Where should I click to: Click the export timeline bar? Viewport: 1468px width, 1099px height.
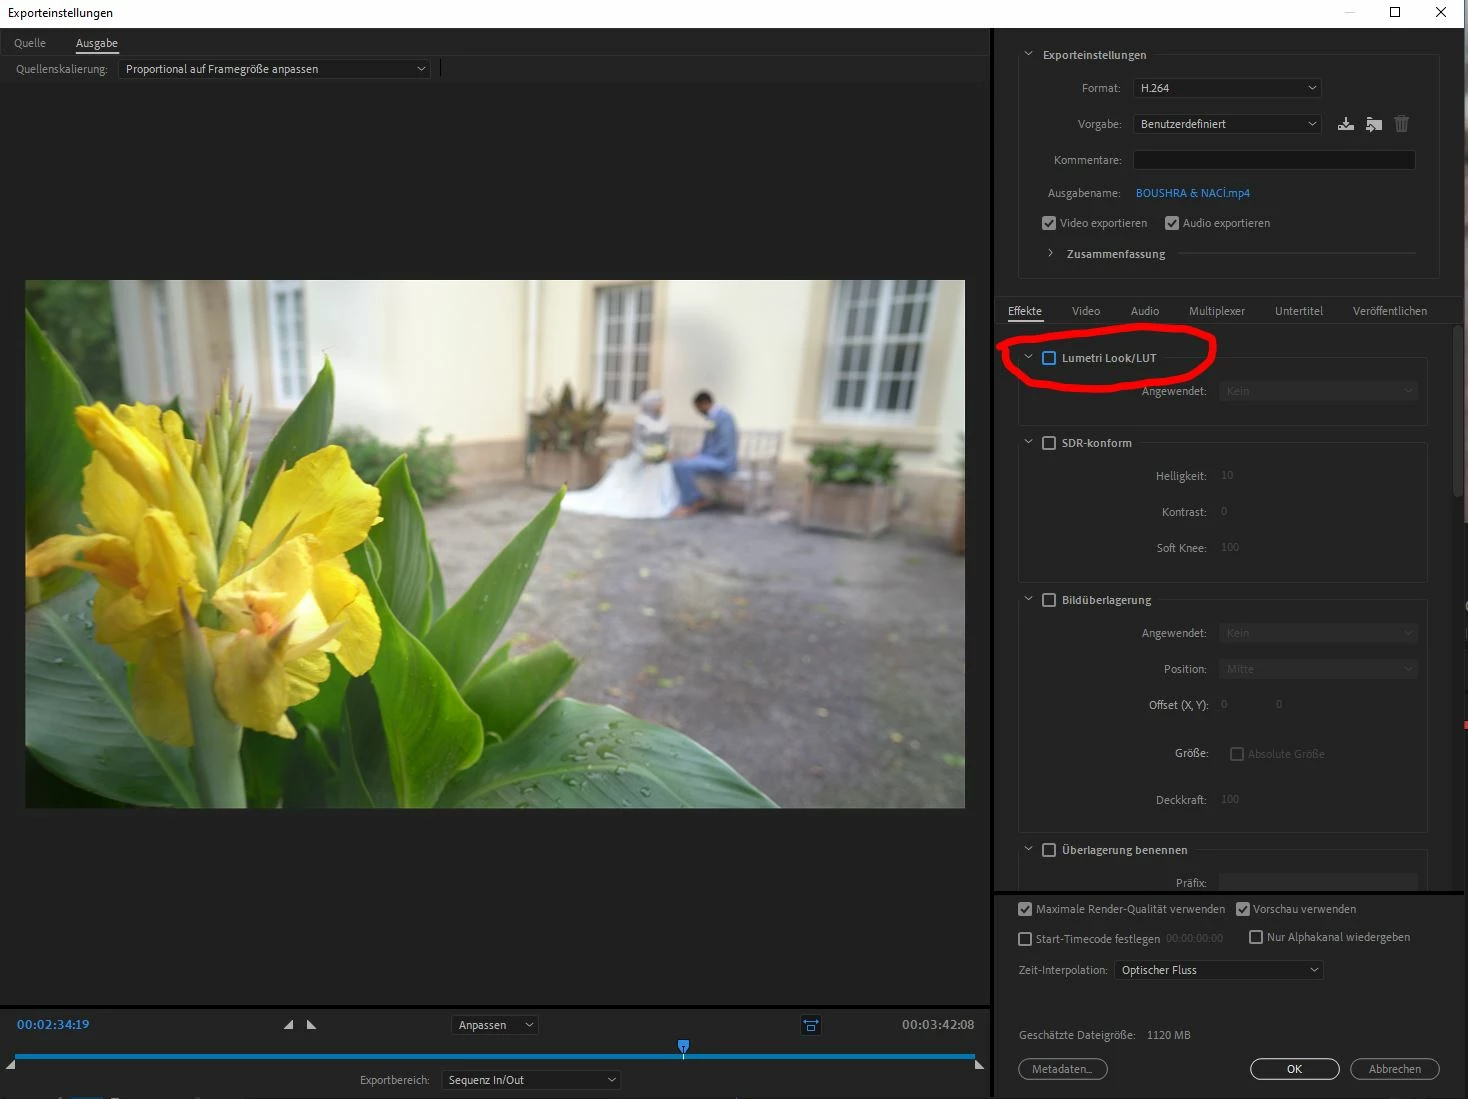click(494, 1056)
